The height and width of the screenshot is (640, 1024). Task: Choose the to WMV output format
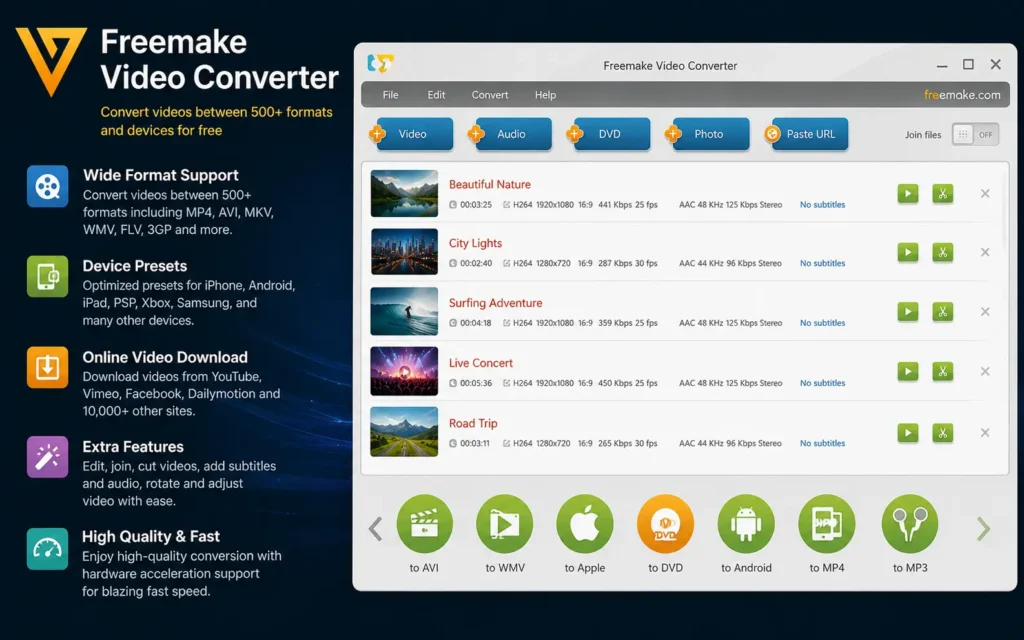pyautogui.click(x=505, y=524)
